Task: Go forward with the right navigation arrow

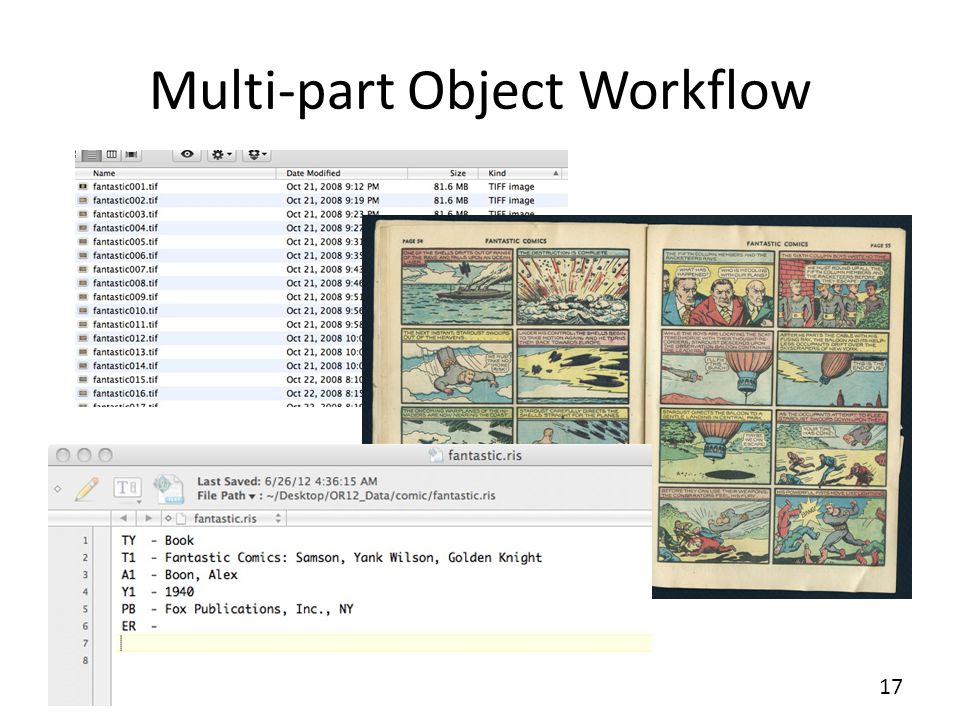Action: (x=148, y=518)
